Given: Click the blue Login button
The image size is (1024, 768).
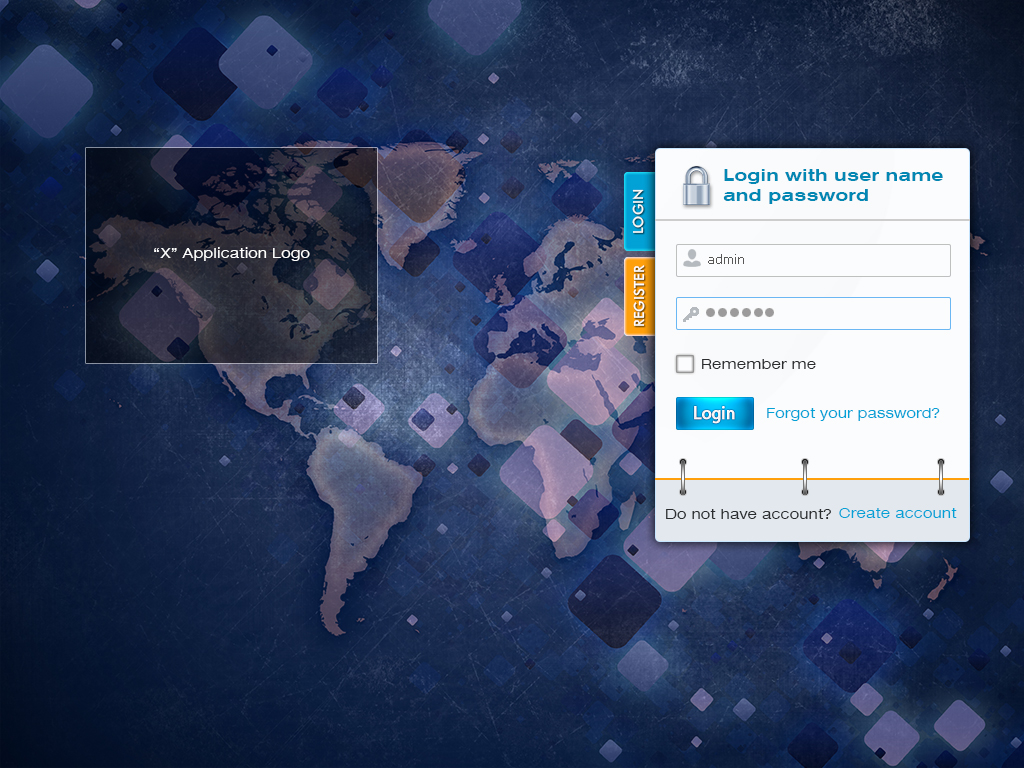Looking at the screenshot, I should pyautogui.click(x=714, y=413).
